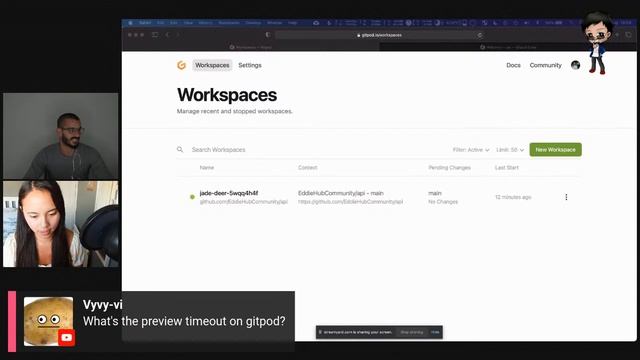Open the Settings tab in Gitpod
Image resolution: width=640 pixels, height=360 pixels.
[250, 65]
